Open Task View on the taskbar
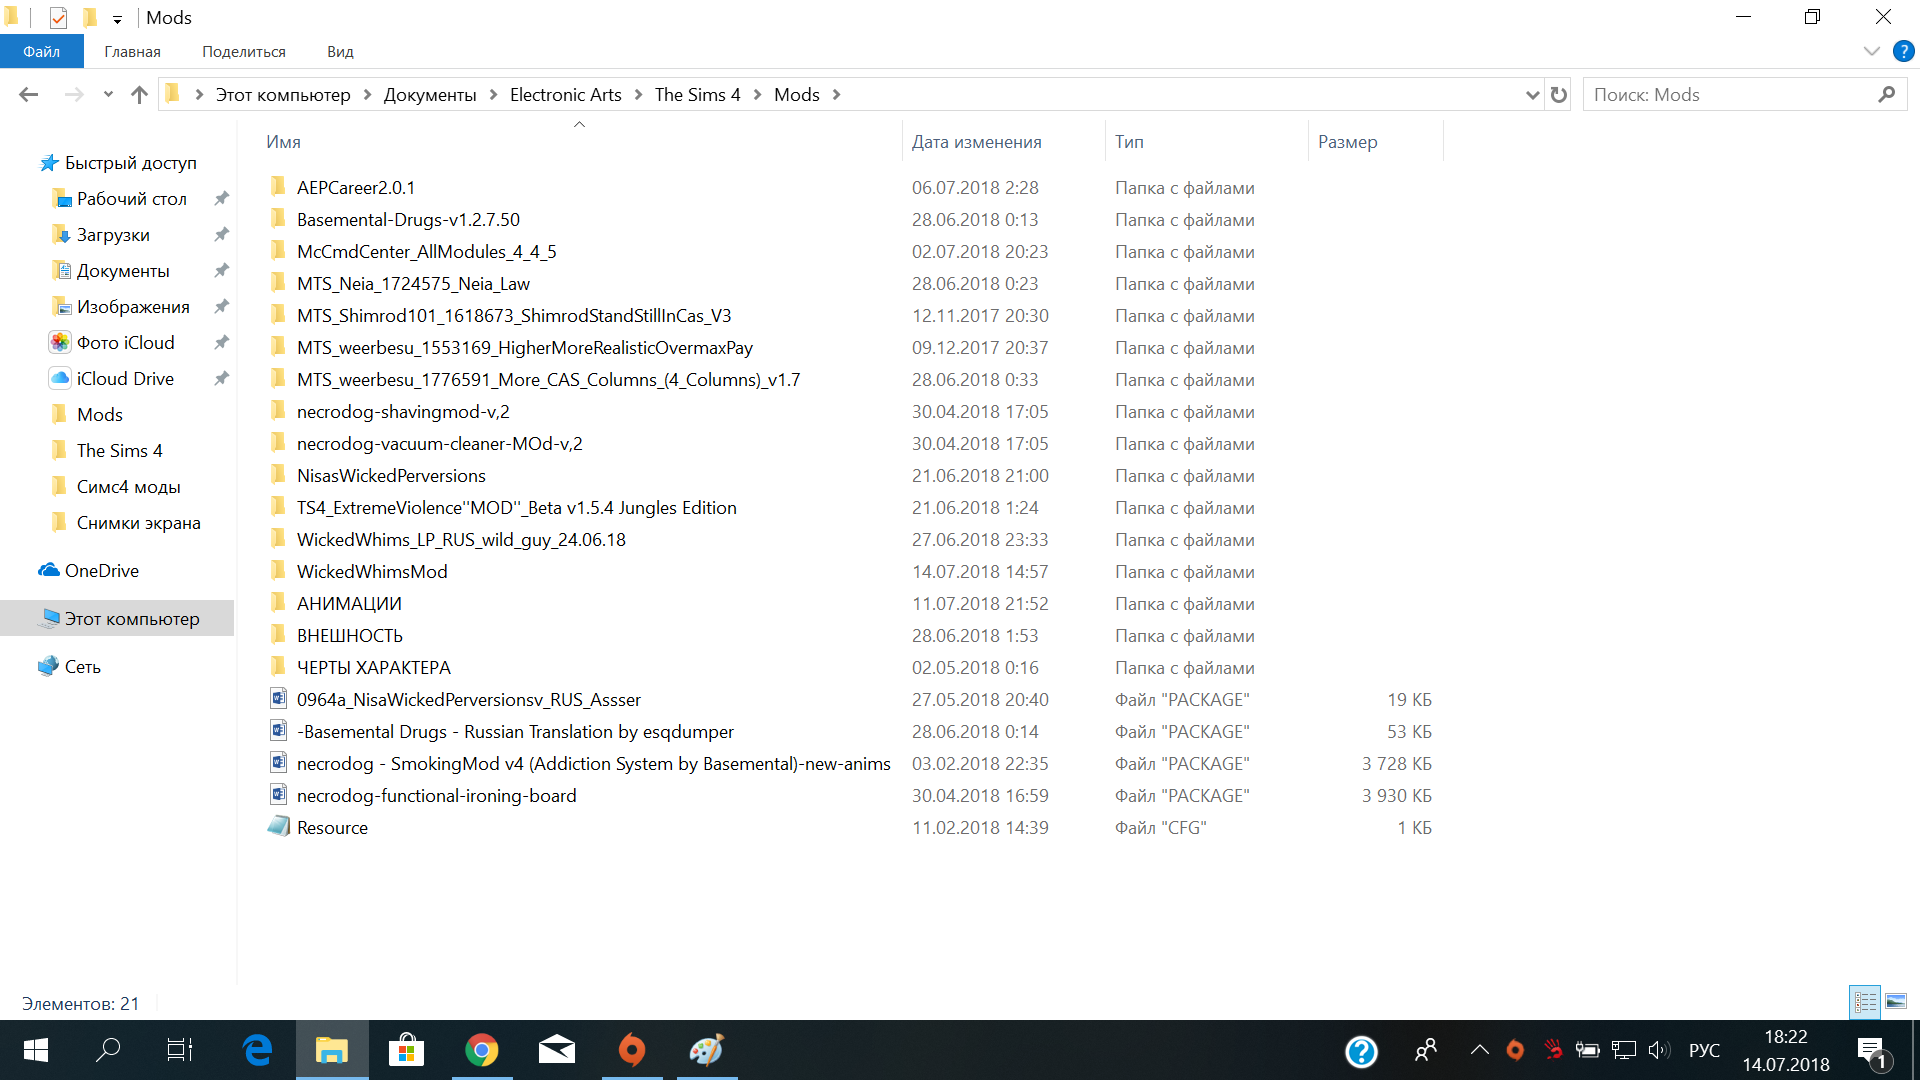Screen dimensions: 1920x1080 click(x=180, y=1050)
